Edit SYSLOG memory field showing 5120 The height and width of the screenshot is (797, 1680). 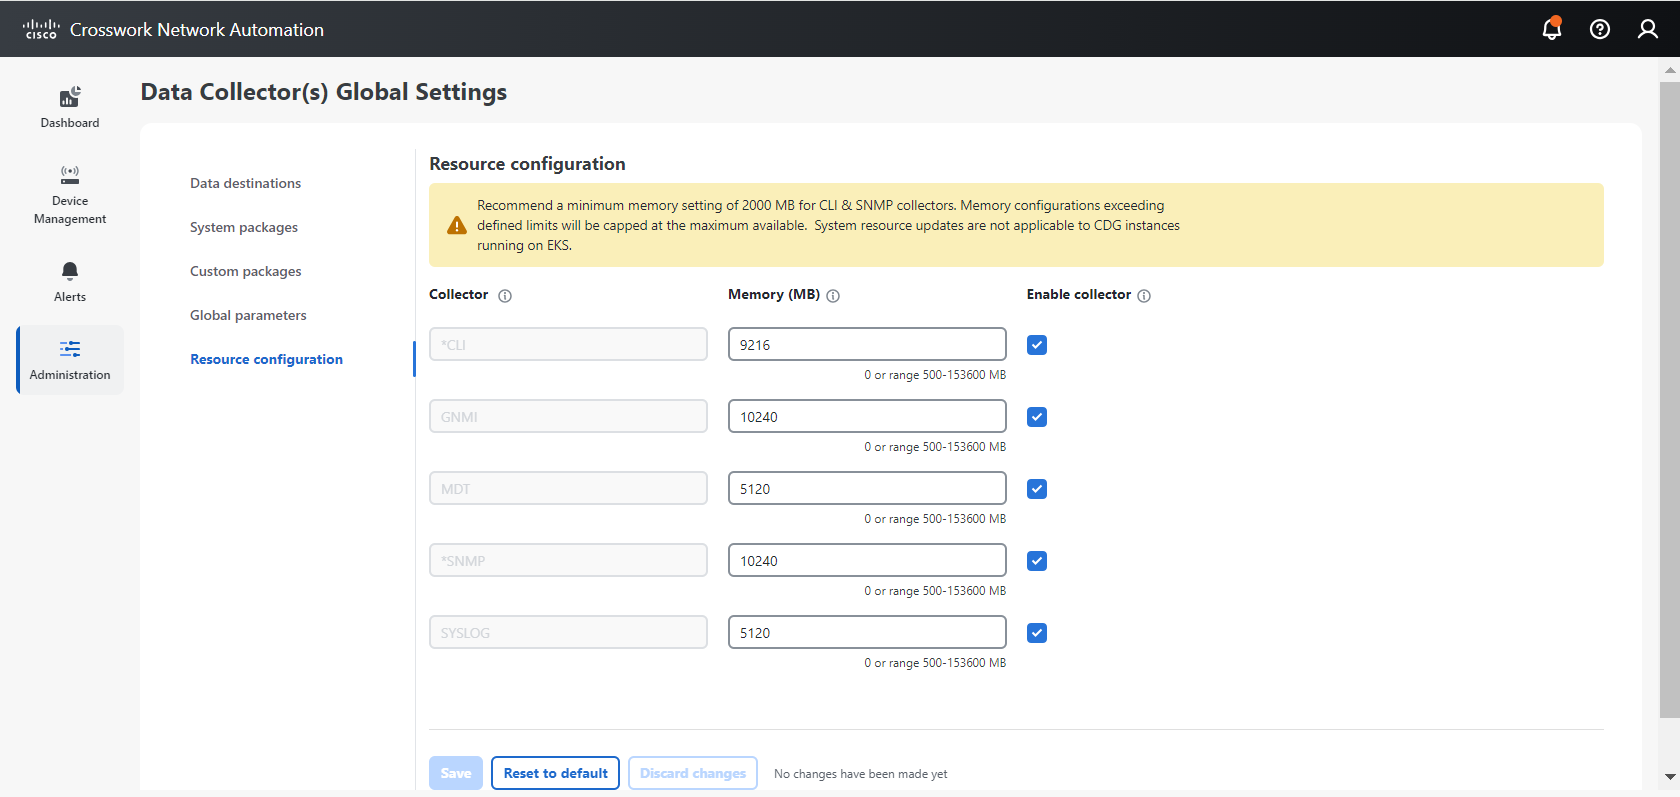tap(867, 632)
